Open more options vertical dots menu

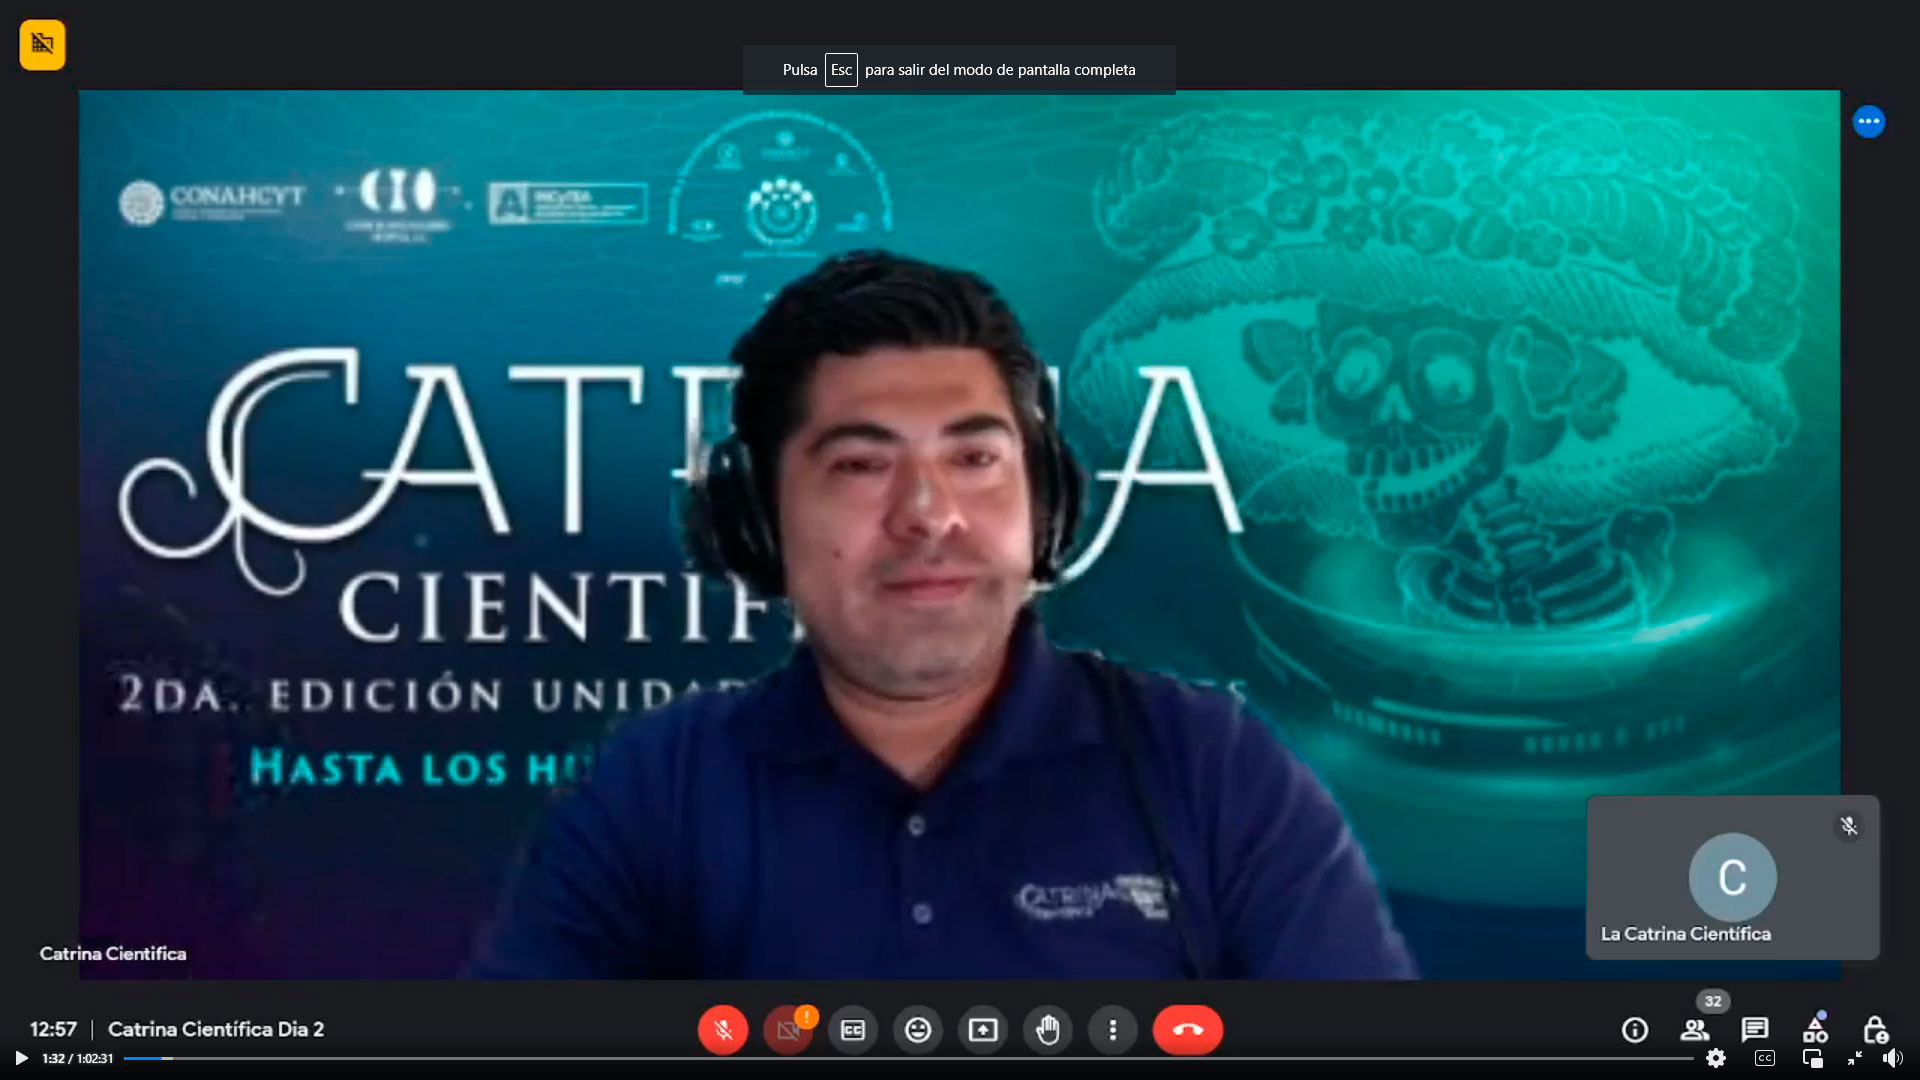click(1113, 1030)
